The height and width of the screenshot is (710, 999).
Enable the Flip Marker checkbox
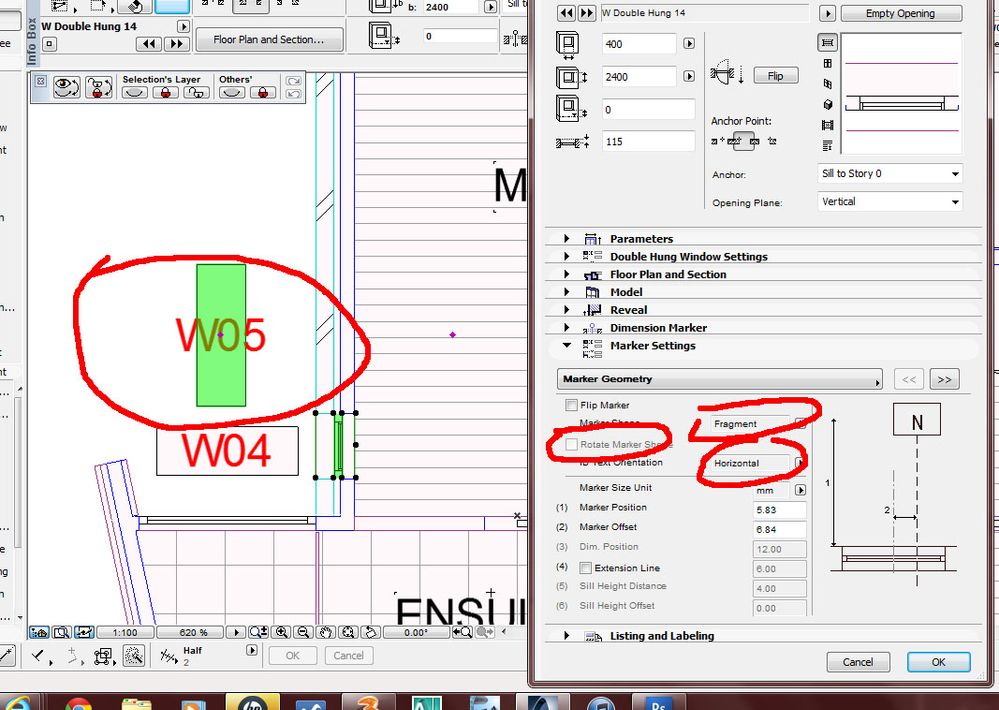(x=571, y=405)
